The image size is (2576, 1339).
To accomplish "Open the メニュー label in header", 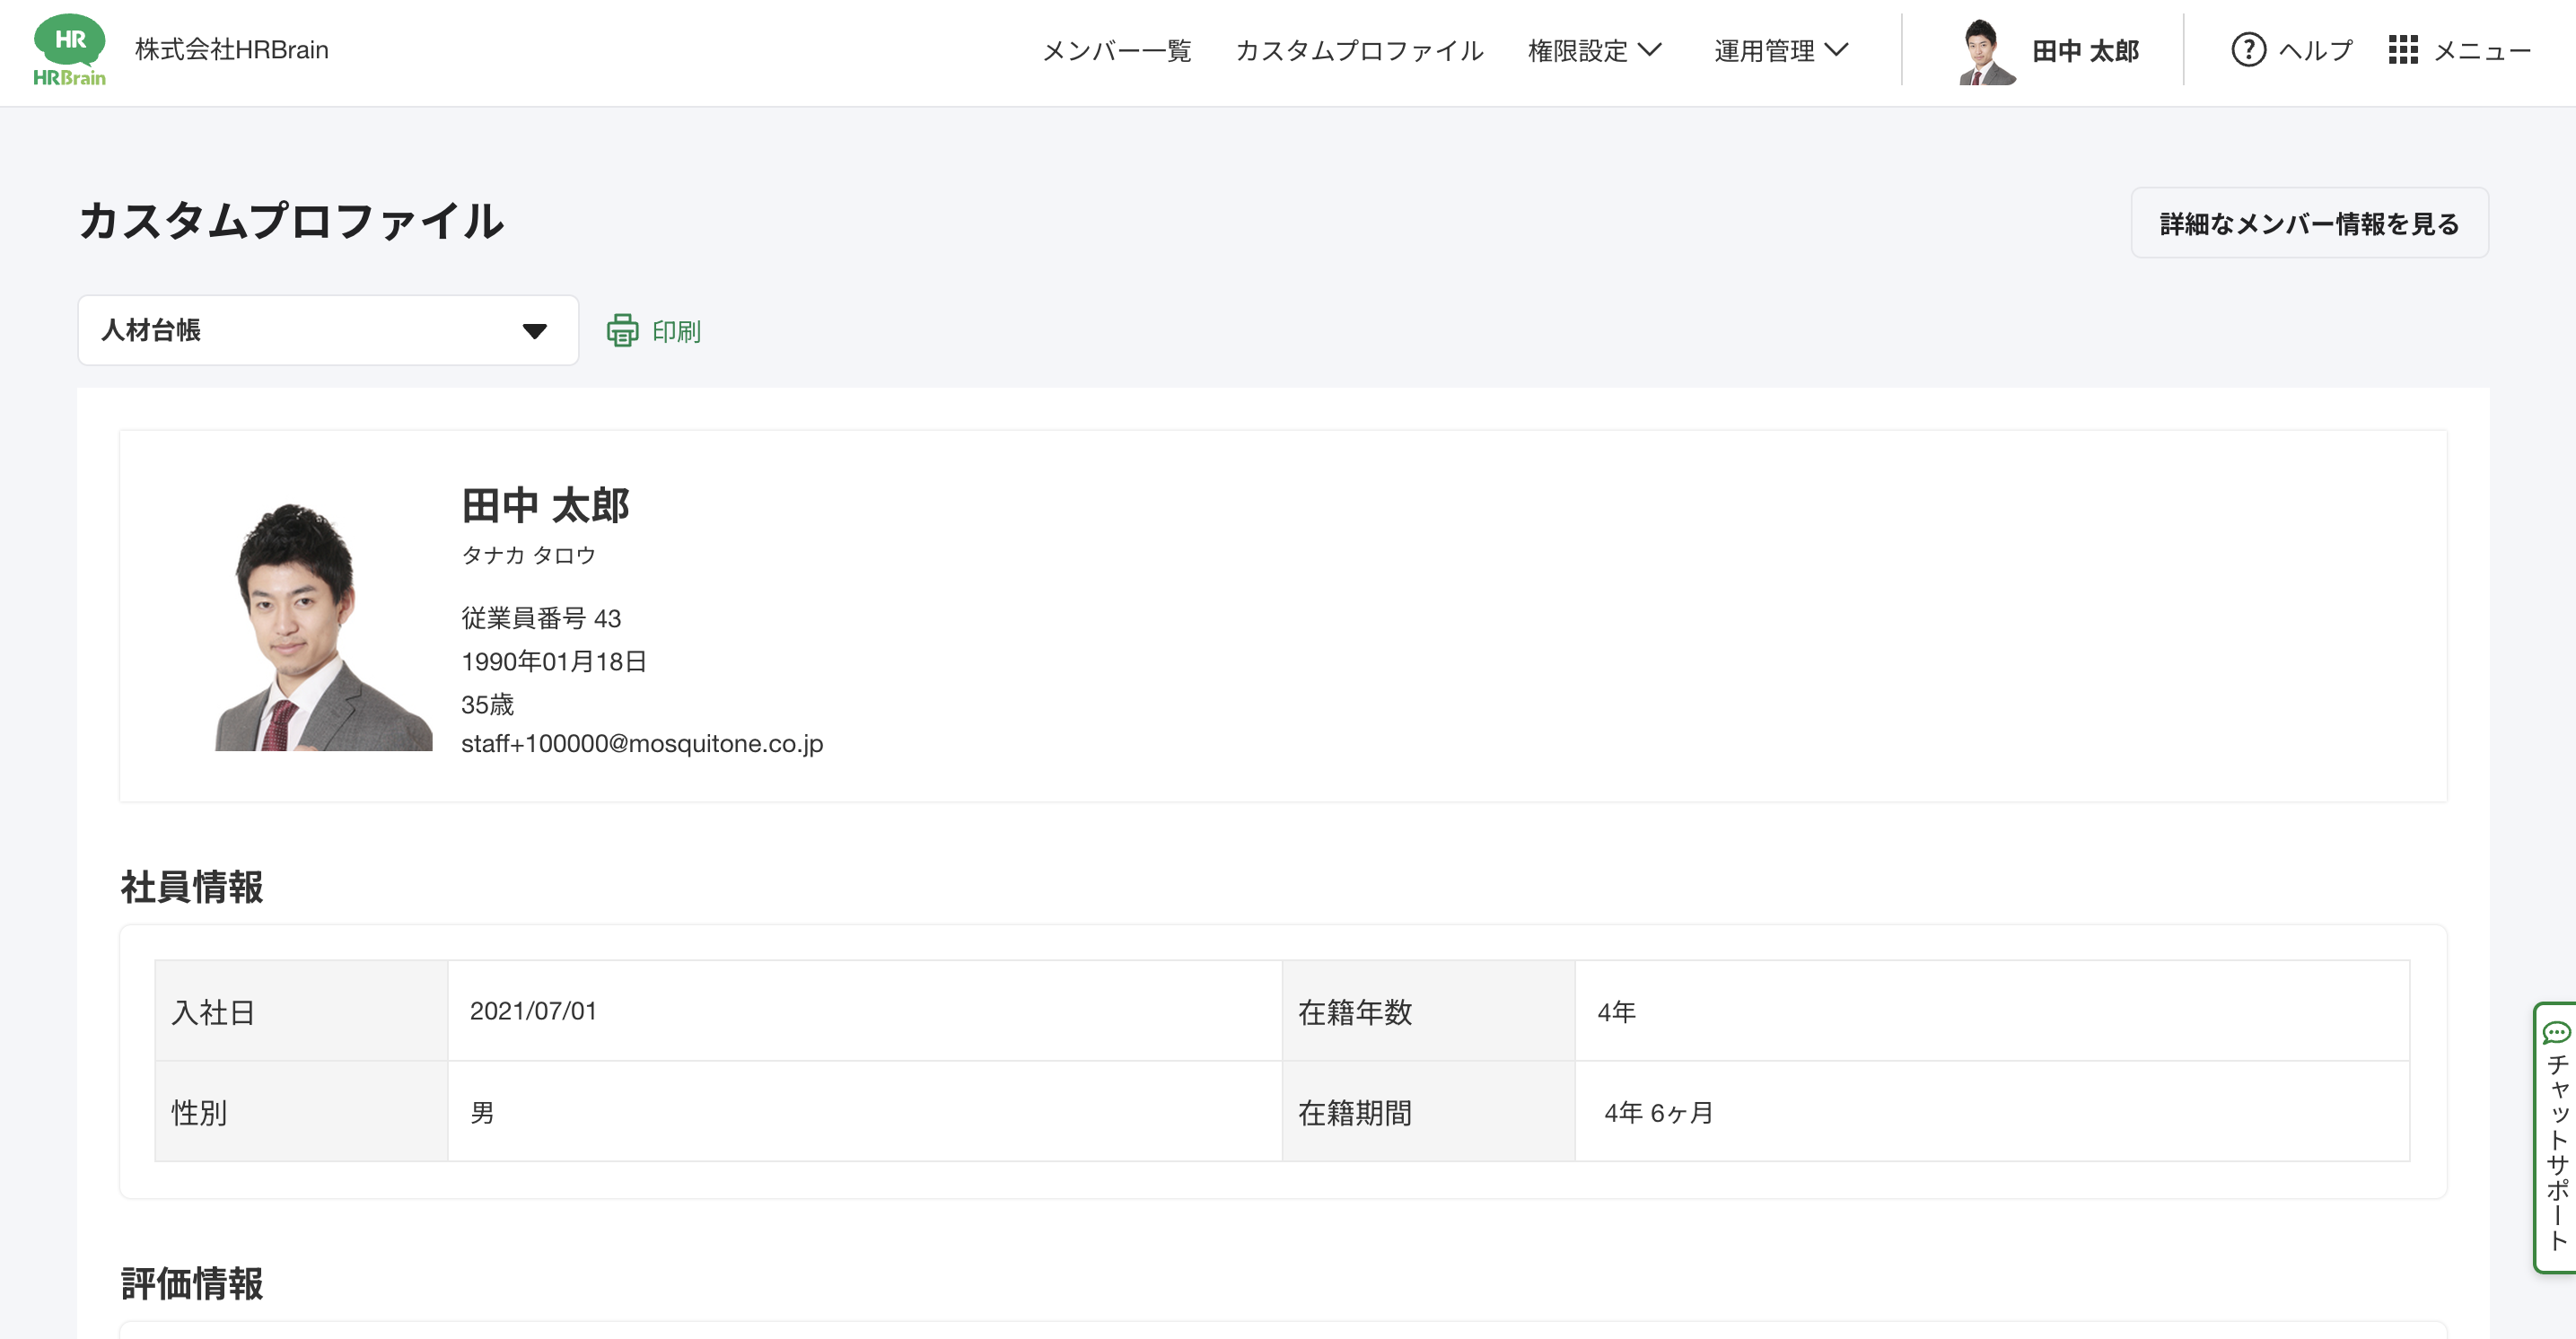I will coord(2482,50).
